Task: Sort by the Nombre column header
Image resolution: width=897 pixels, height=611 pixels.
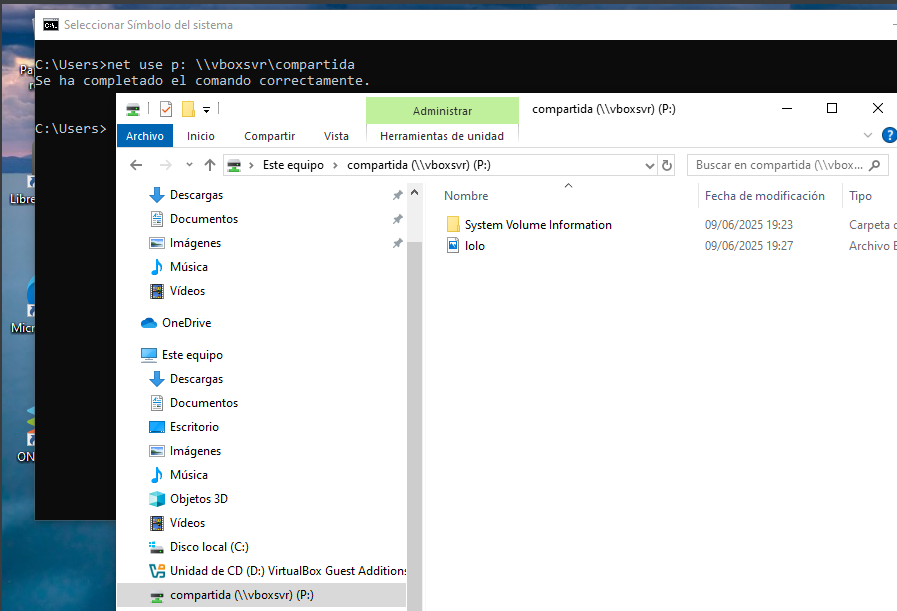Action: [x=466, y=196]
